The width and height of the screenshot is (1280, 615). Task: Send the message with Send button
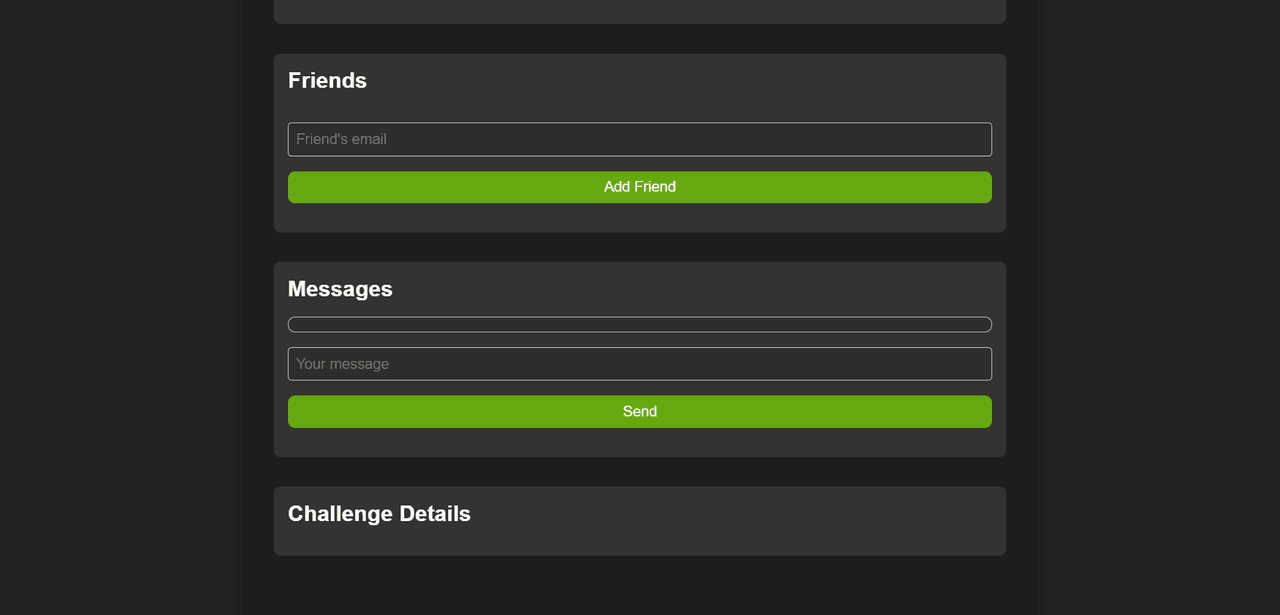(640, 412)
